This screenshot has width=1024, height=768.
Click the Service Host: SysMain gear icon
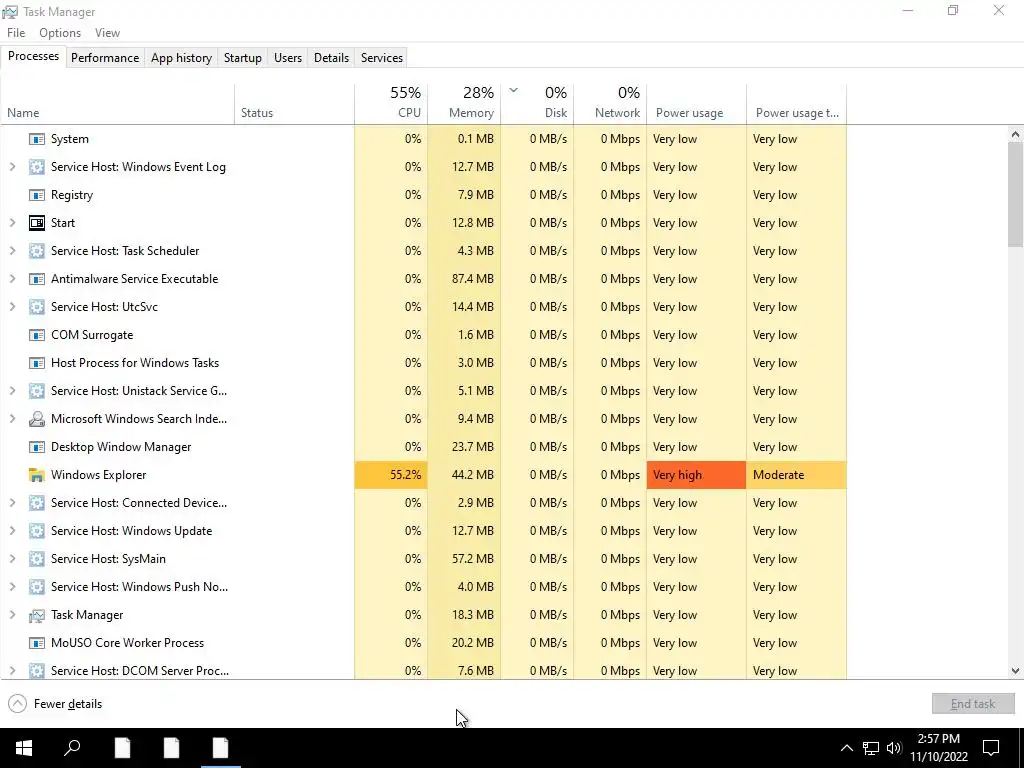tap(37, 559)
